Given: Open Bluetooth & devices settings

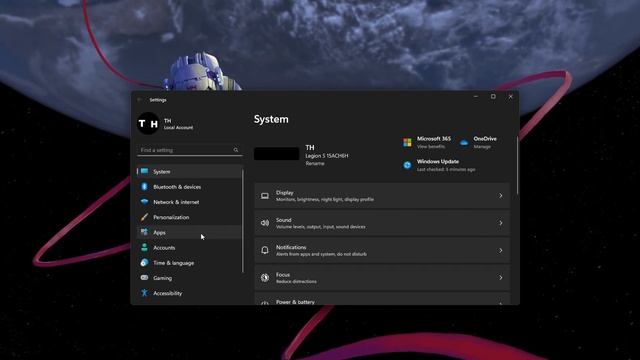Looking at the screenshot, I should (x=189, y=187).
